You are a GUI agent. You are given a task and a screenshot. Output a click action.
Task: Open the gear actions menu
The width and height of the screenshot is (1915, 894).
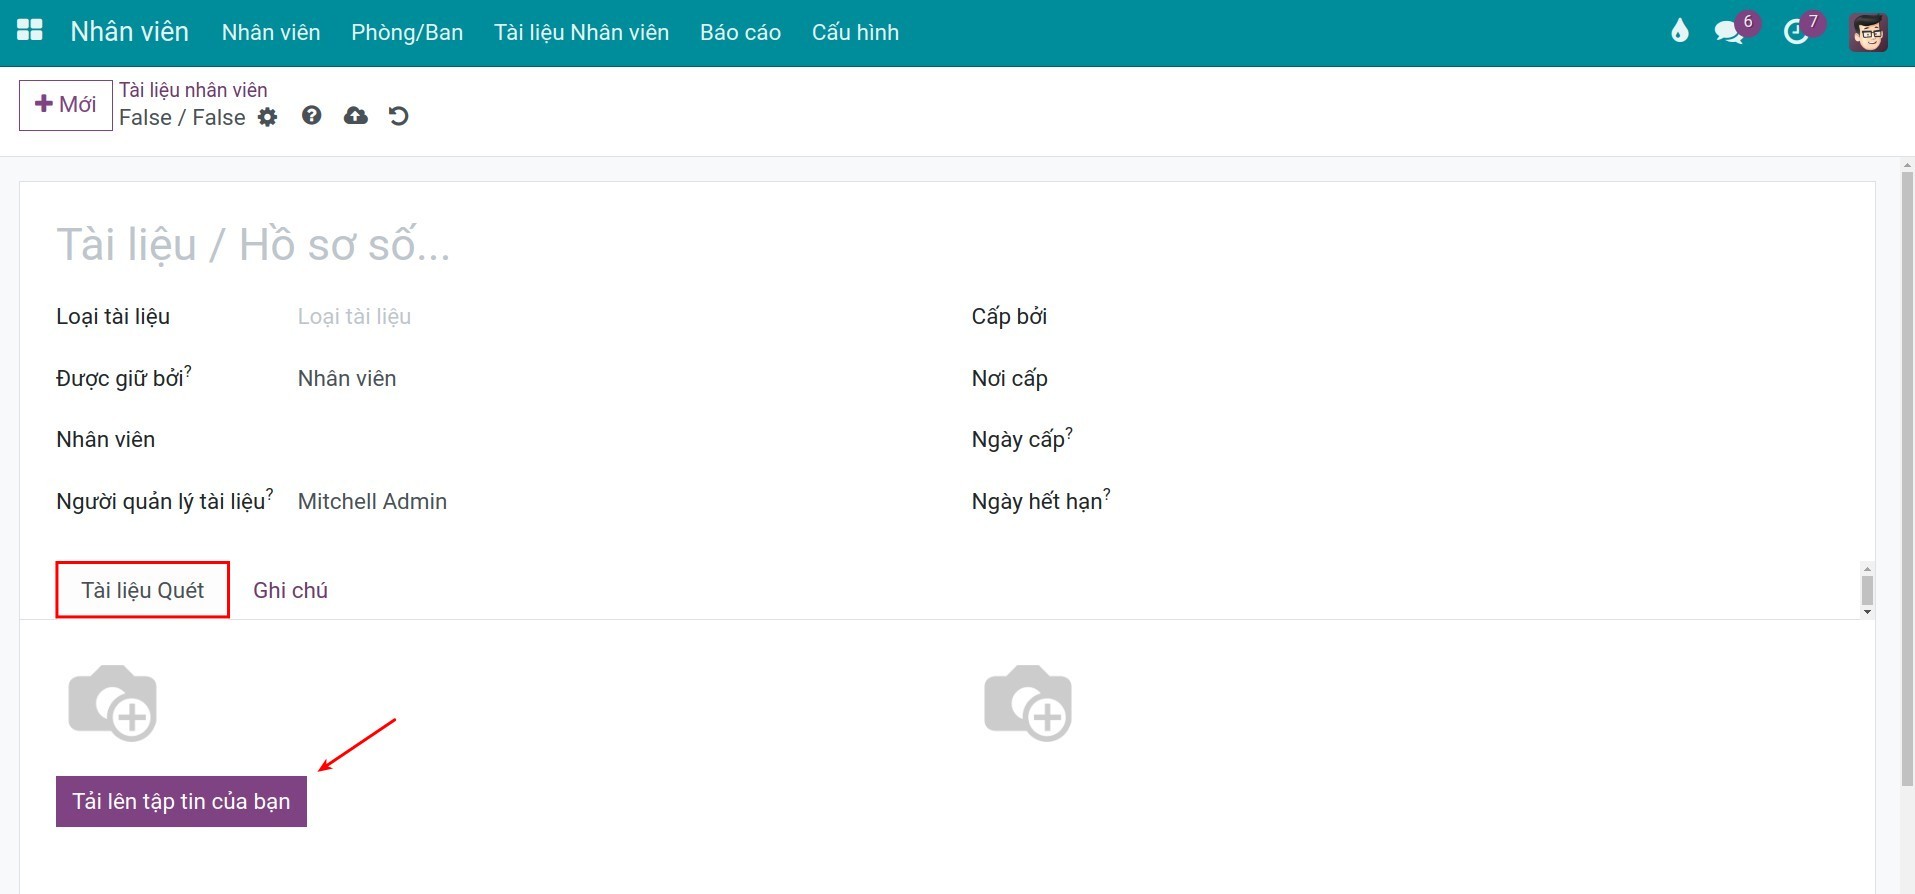[267, 117]
